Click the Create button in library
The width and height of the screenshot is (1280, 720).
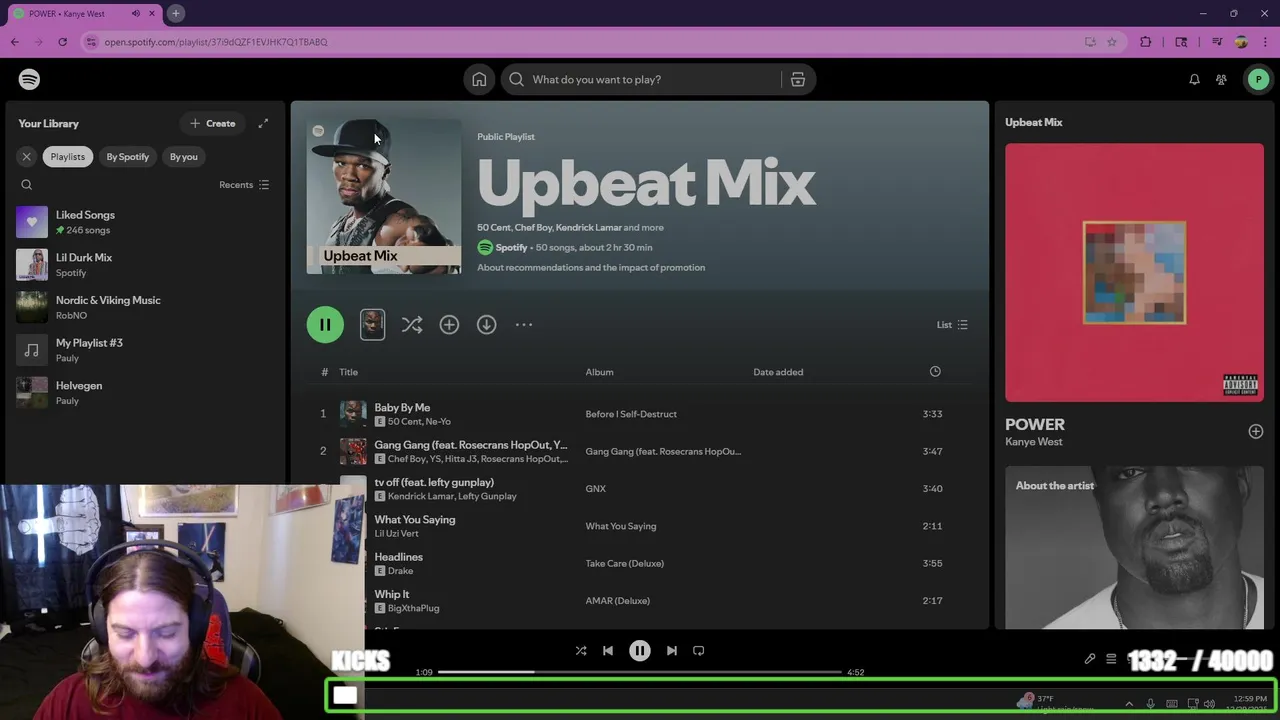[213, 123]
